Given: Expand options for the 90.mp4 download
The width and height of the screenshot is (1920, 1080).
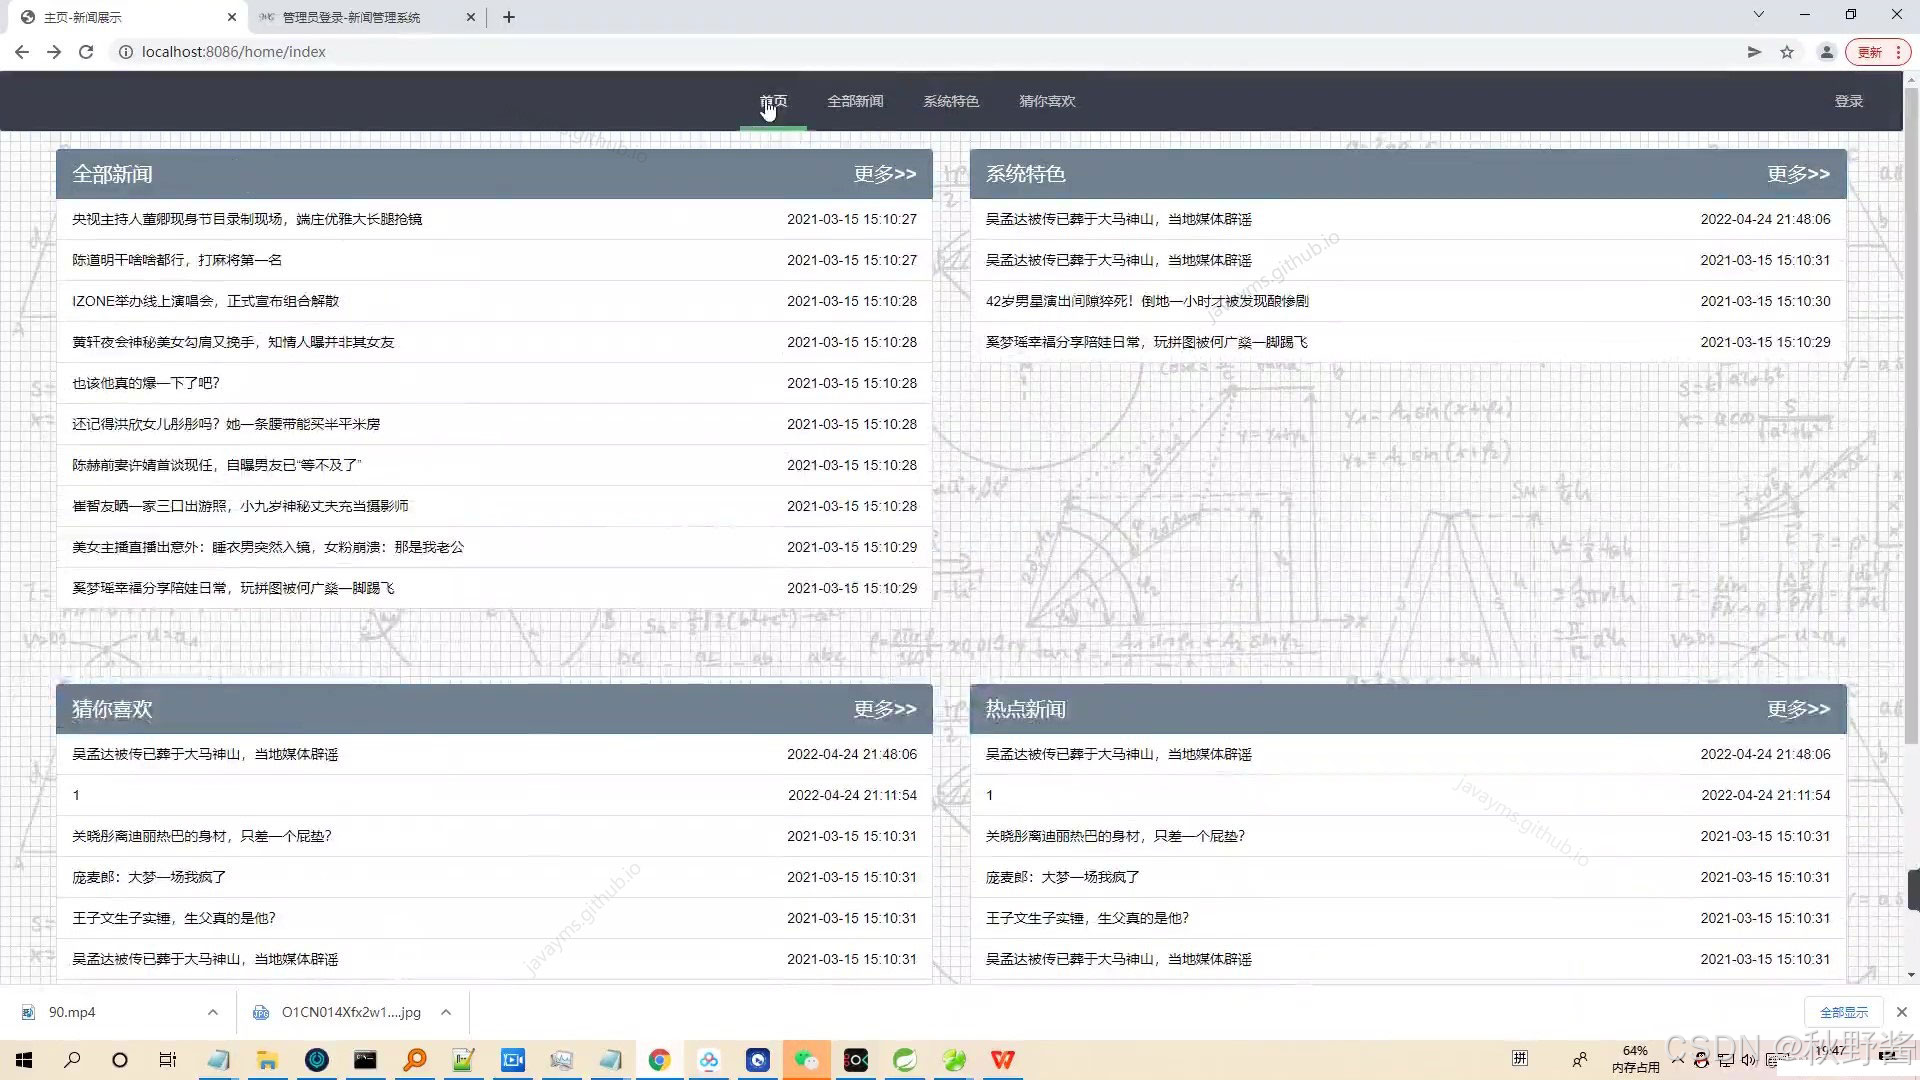Looking at the screenshot, I should [213, 1012].
